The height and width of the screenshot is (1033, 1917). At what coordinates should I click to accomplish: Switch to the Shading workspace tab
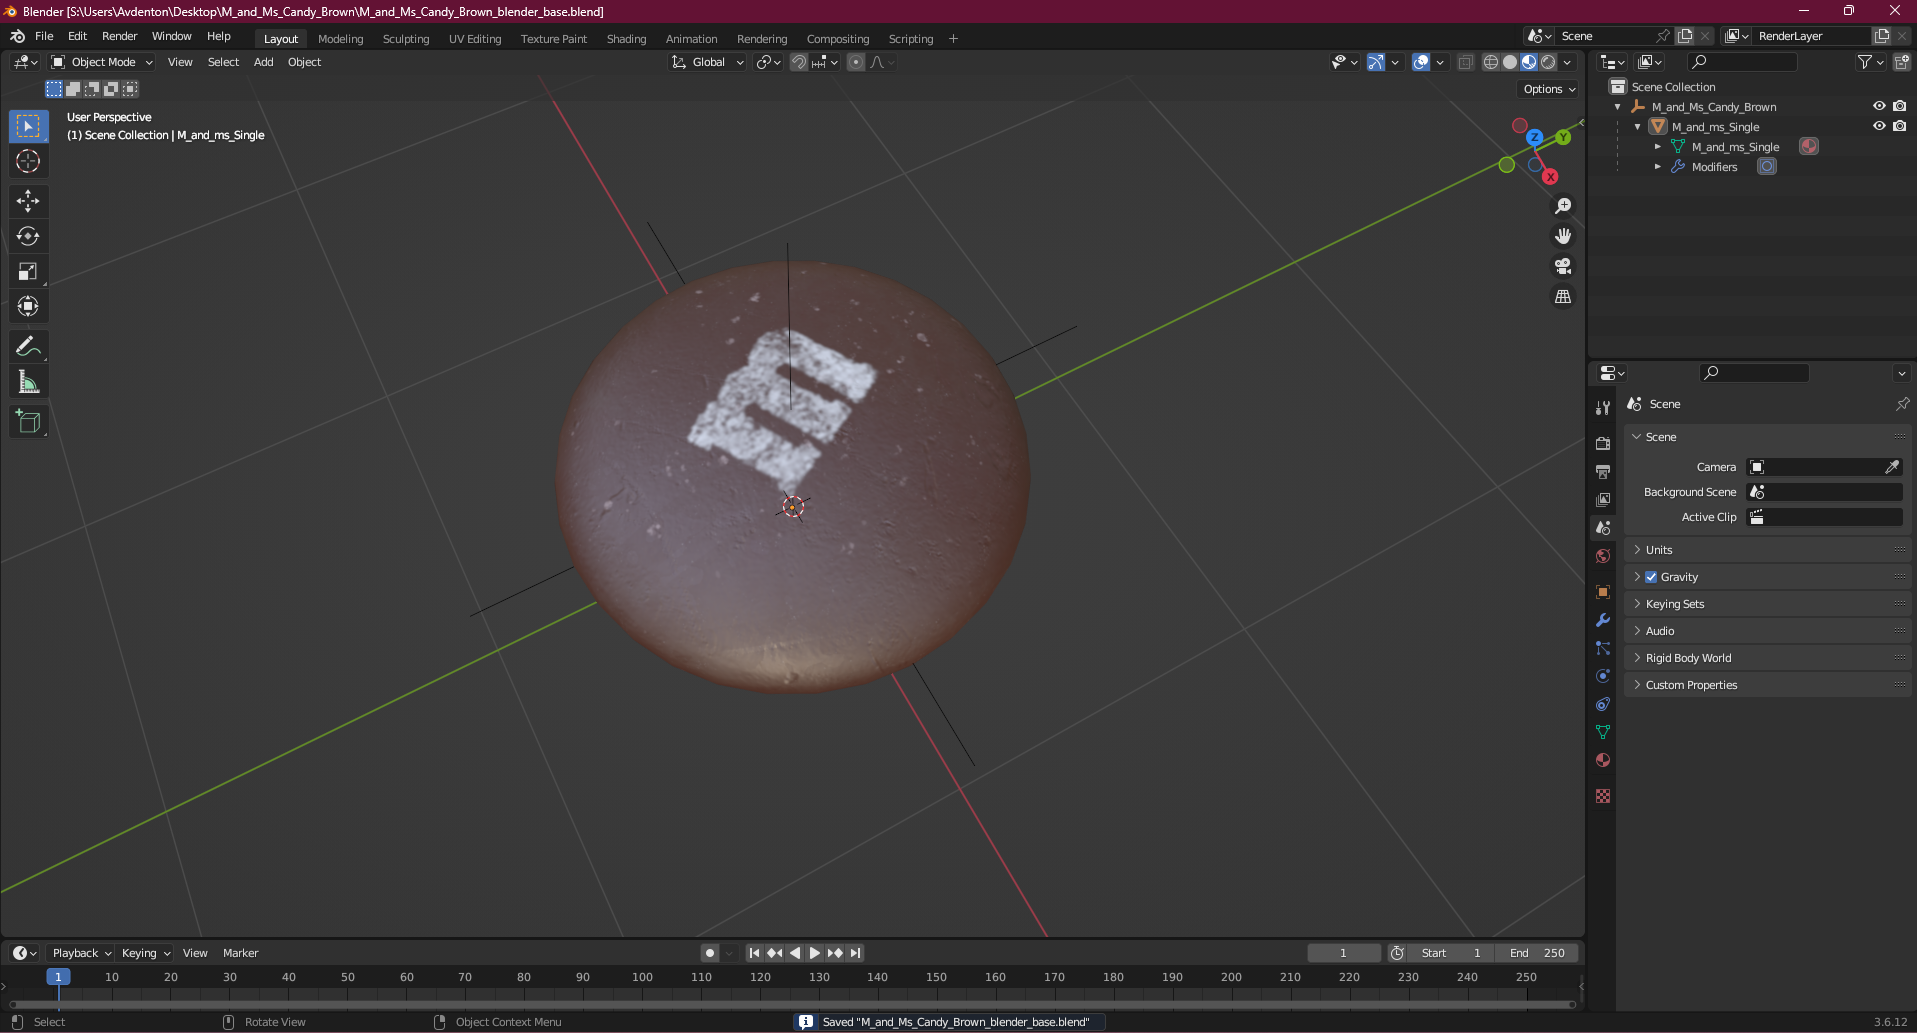pos(626,39)
